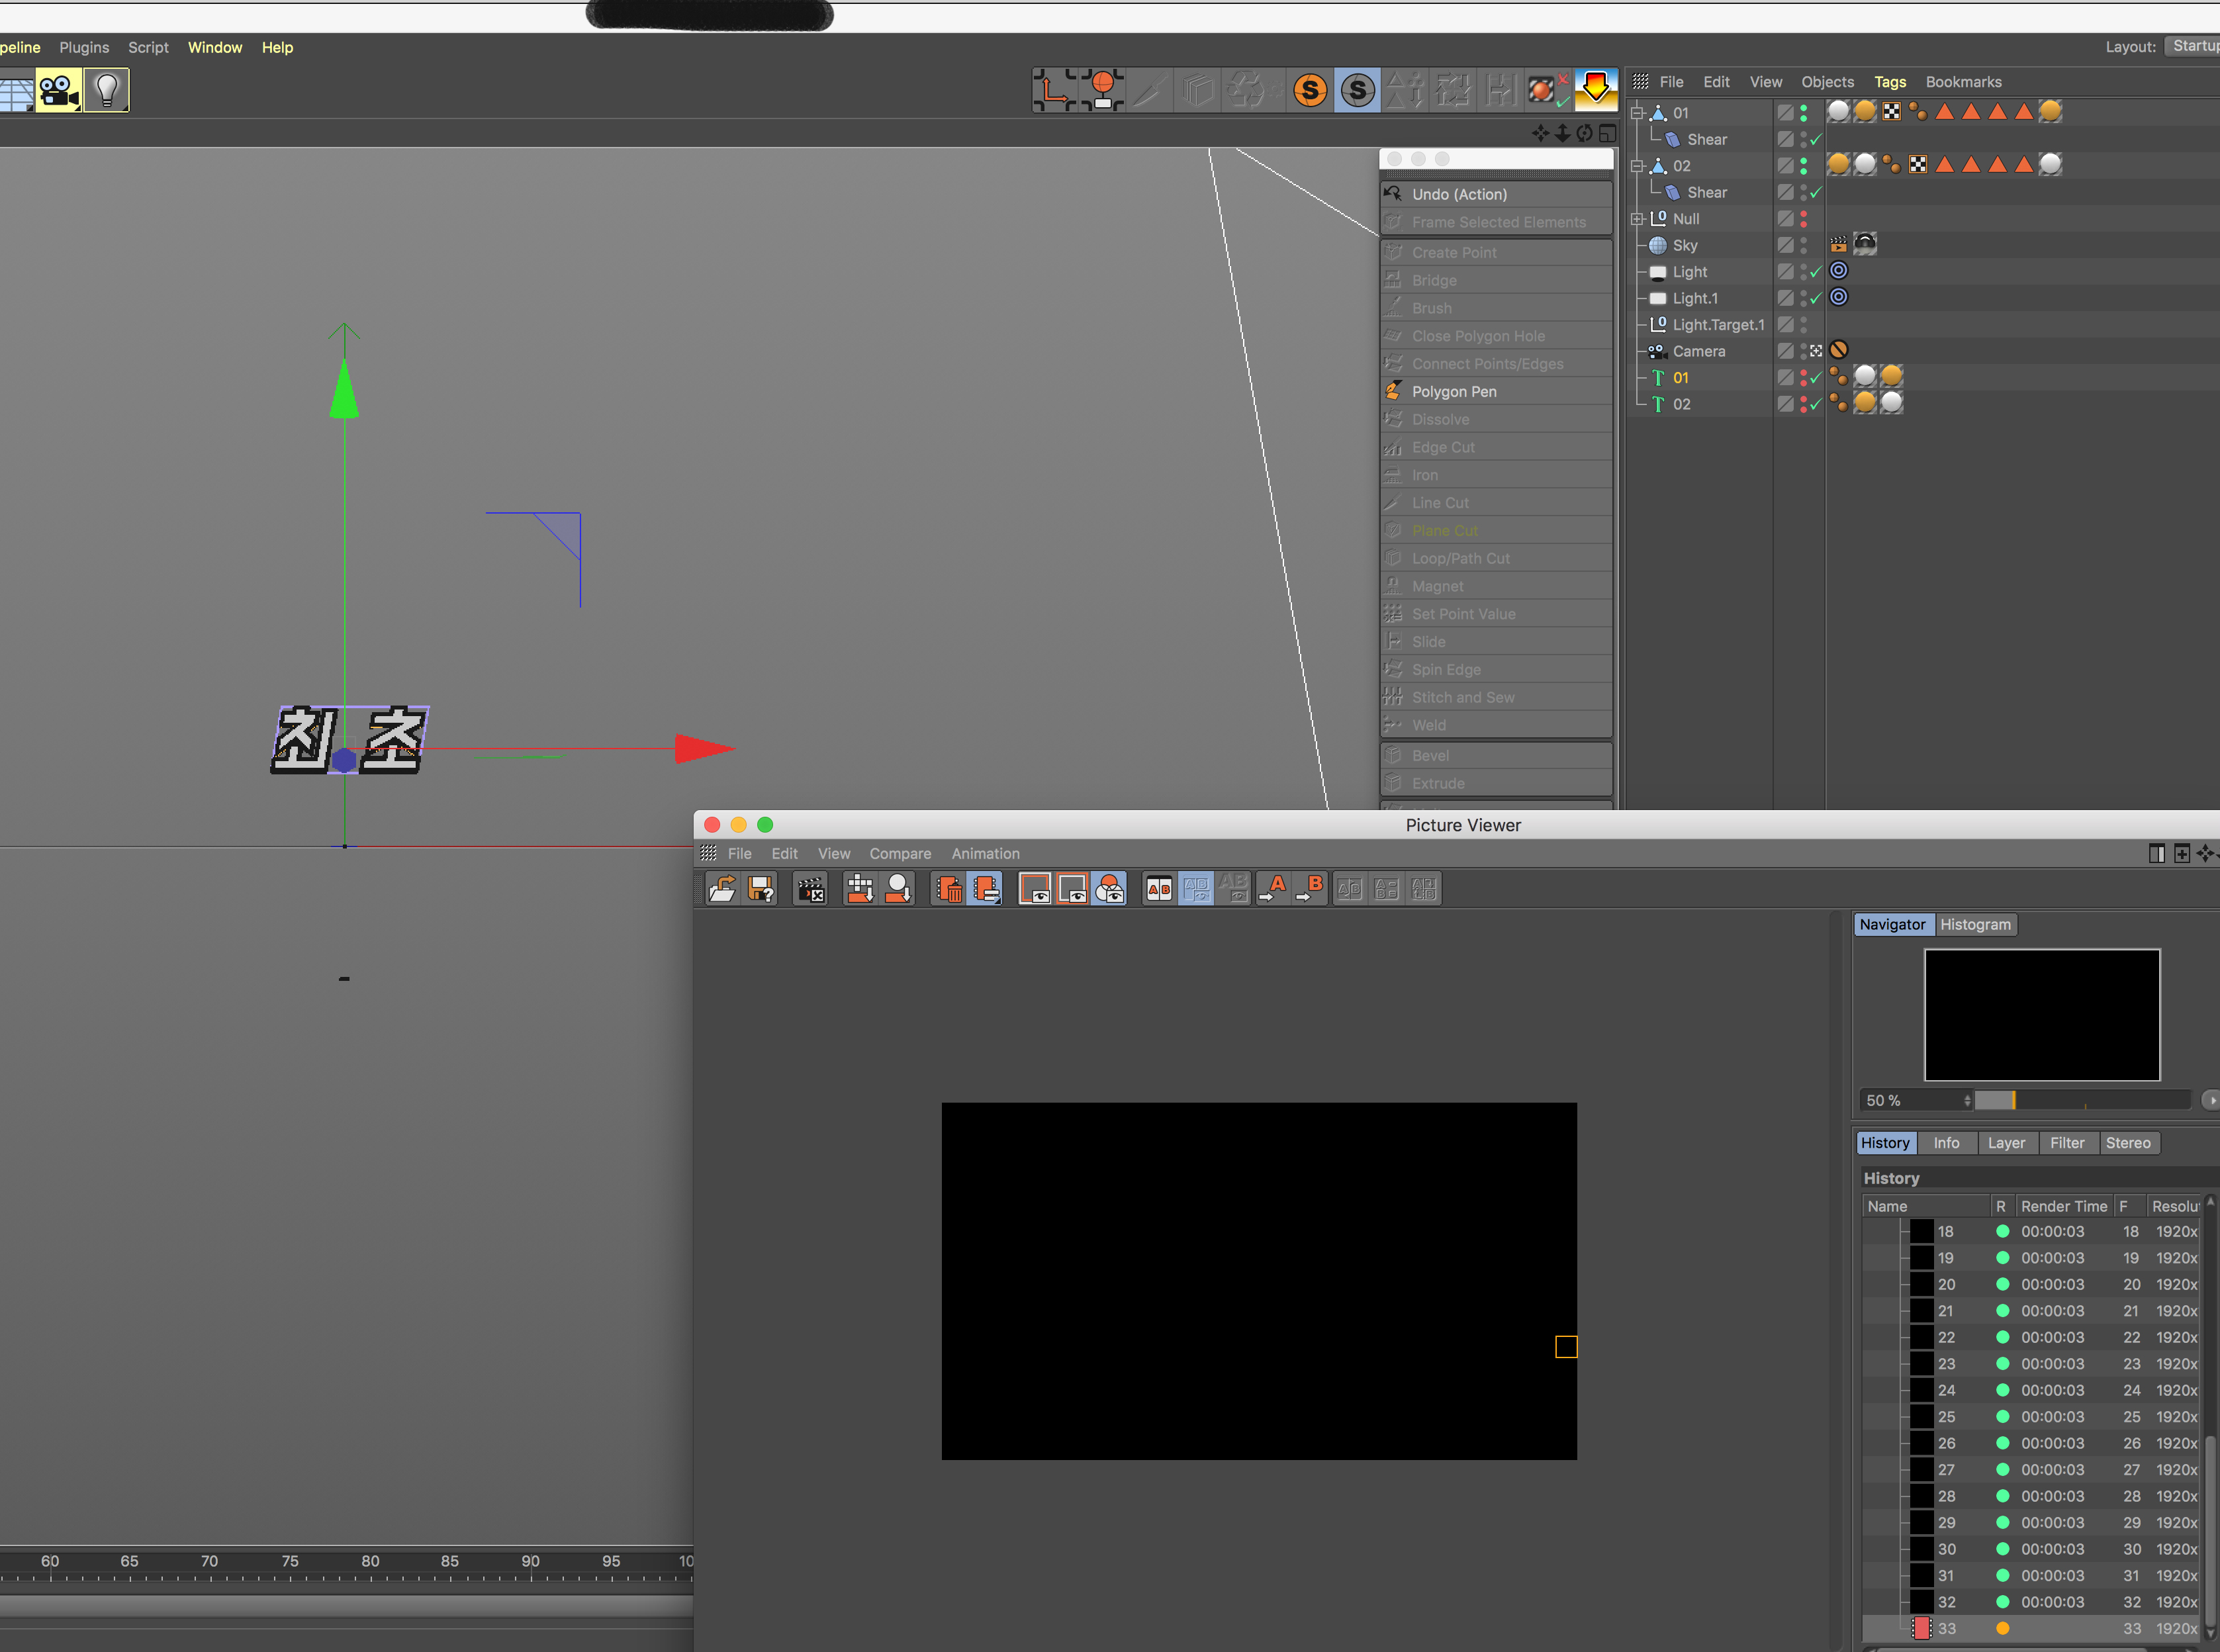
Task: Click the orange joystick toolbar icon
Action: click(1103, 90)
